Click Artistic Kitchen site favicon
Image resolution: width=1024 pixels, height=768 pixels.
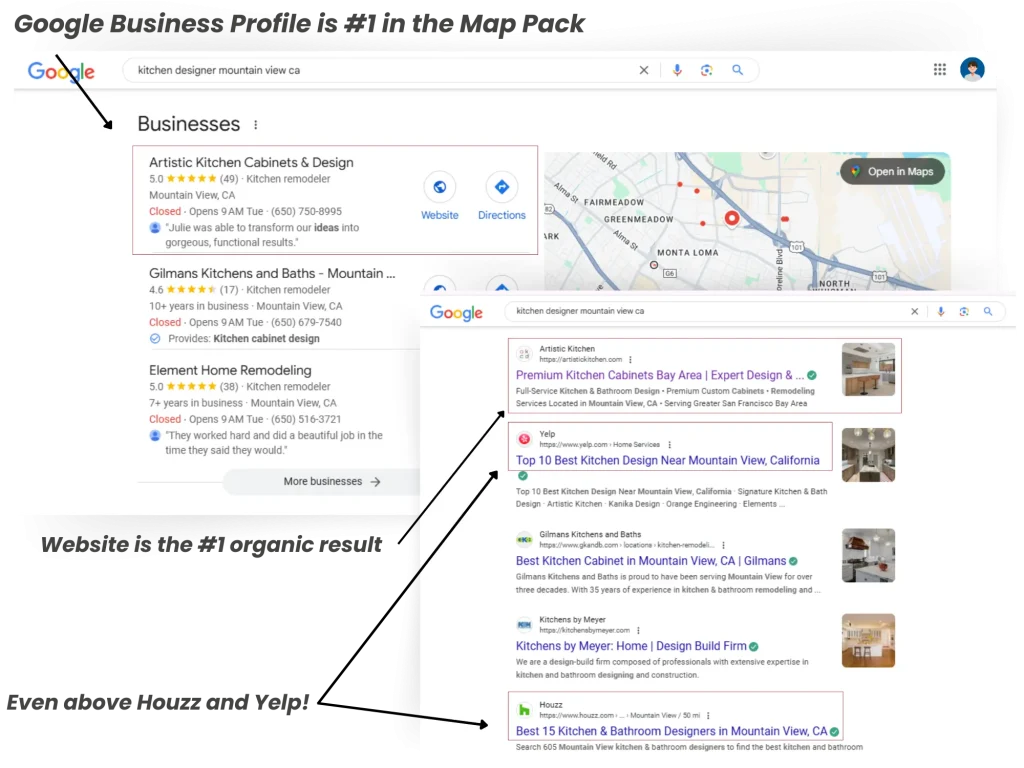[x=524, y=354]
